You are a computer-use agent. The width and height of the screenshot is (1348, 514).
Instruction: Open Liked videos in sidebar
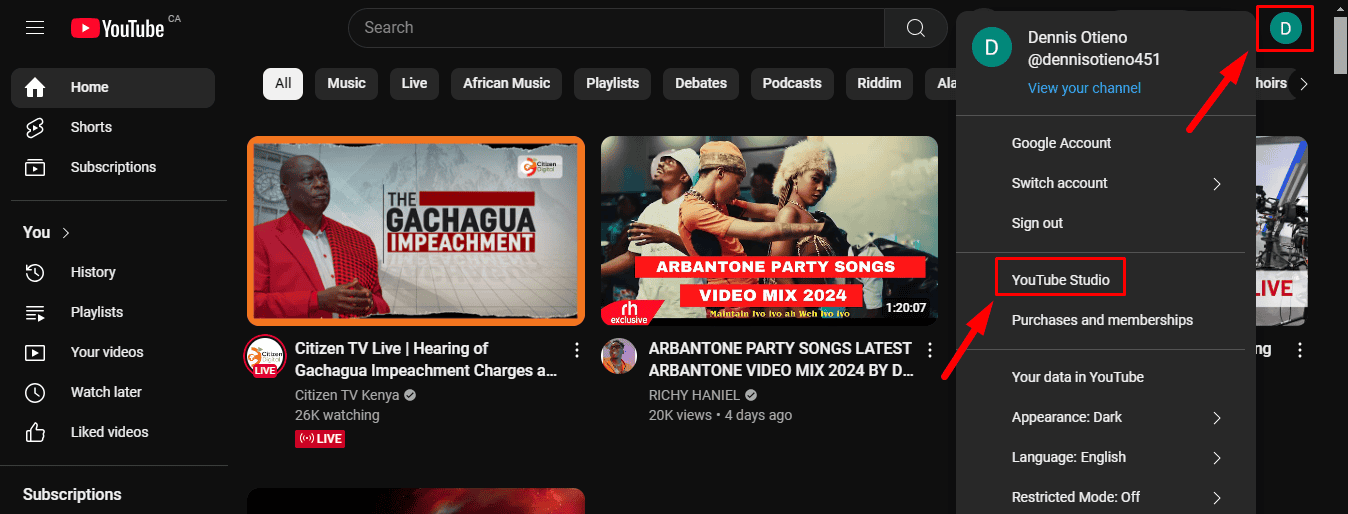pyautogui.click(x=108, y=432)
